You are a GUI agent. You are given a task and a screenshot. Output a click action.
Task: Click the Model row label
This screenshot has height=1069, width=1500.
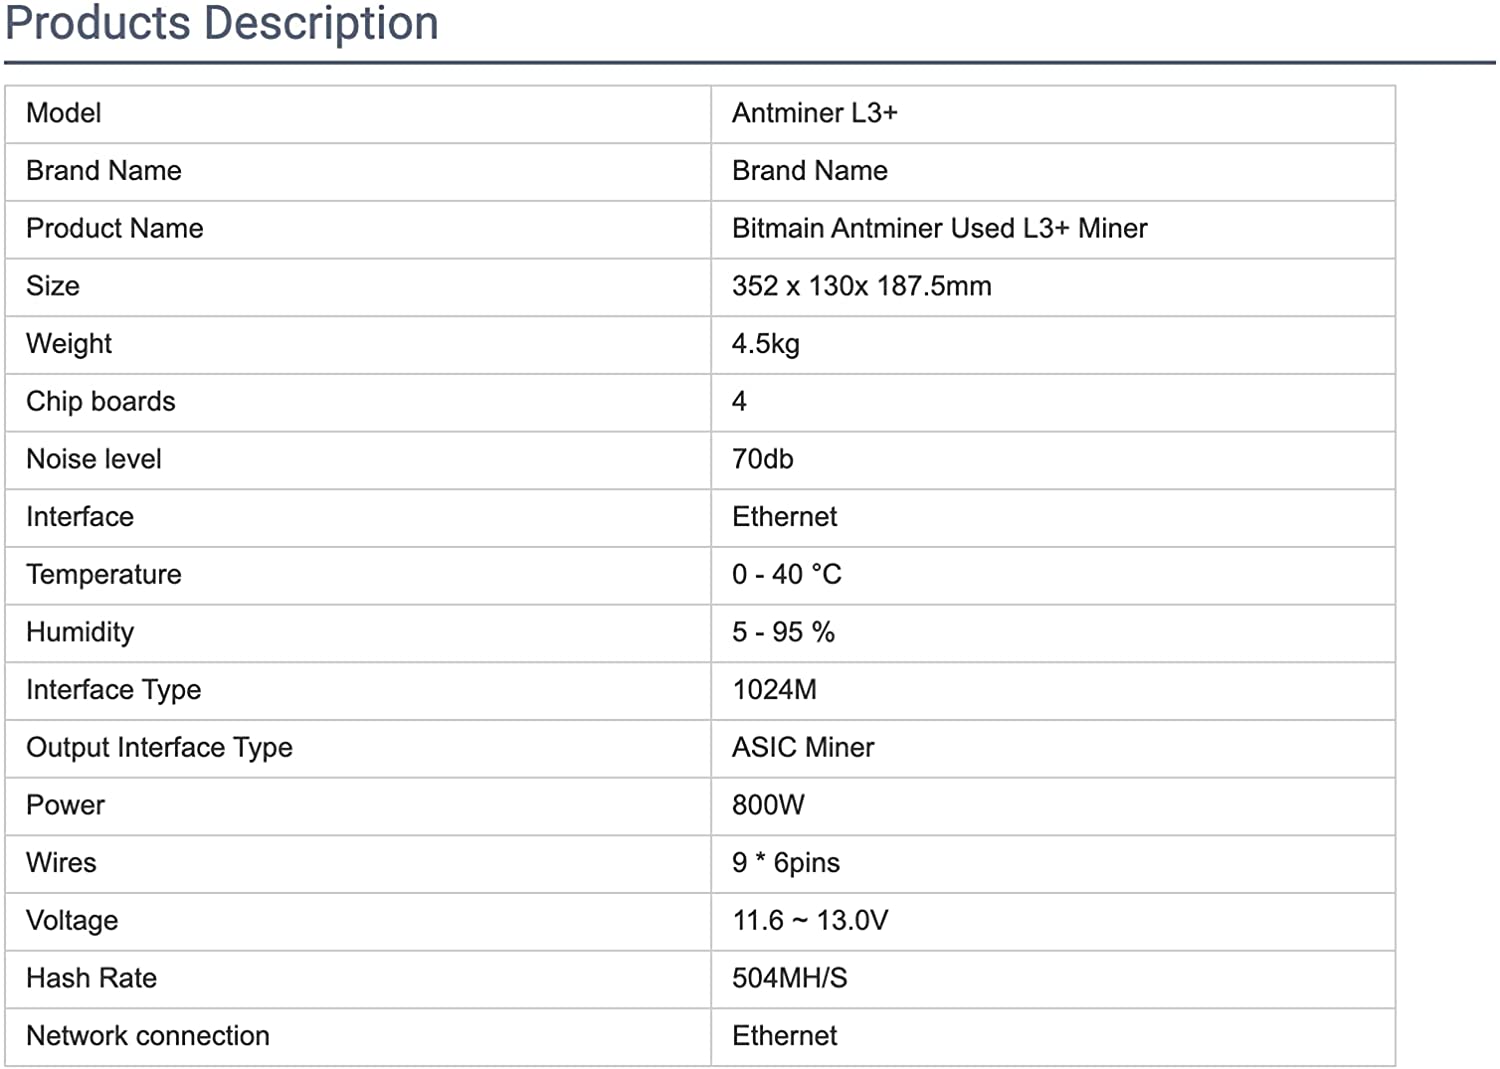[x=63, y=113]
